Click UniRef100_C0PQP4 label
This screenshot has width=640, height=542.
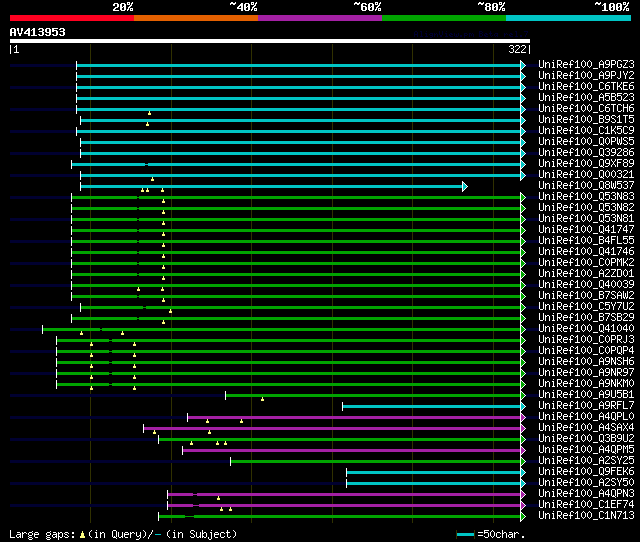pos(586,351)
